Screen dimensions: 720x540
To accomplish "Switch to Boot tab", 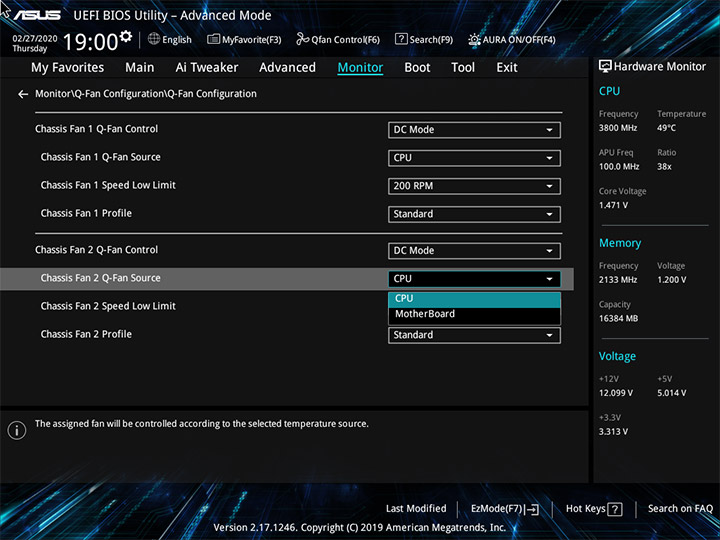I will click(417, 68).
